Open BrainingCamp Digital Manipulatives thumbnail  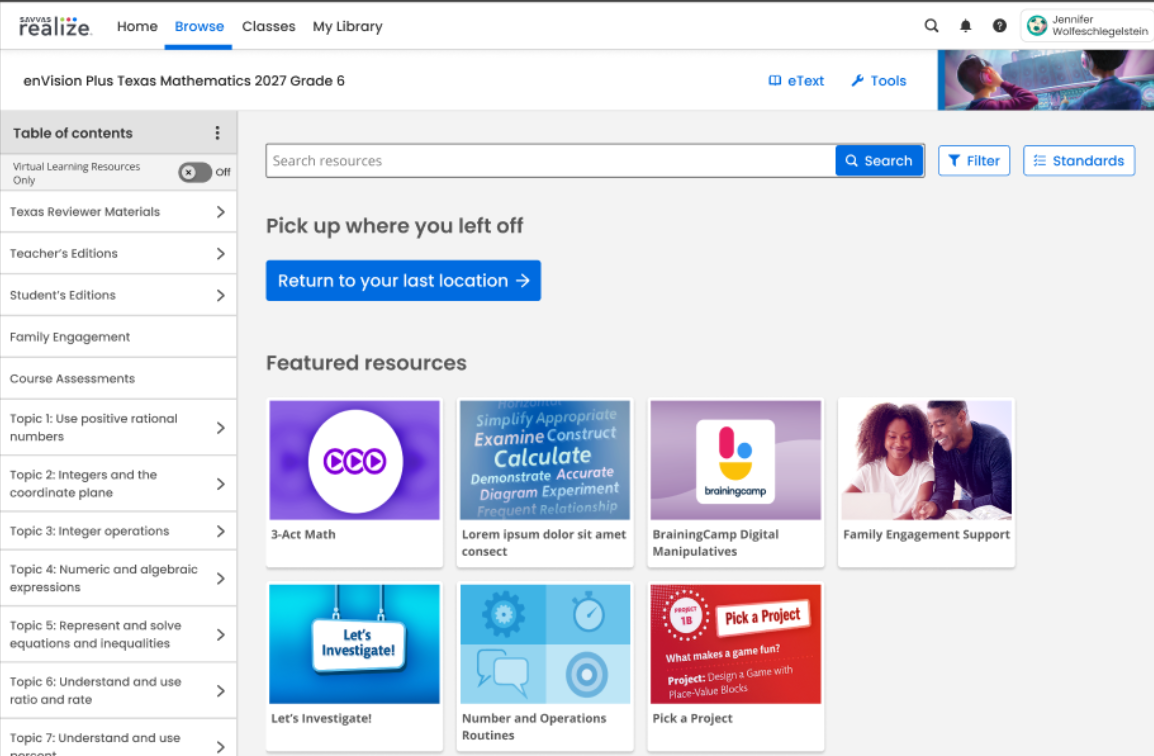(736, 460)
